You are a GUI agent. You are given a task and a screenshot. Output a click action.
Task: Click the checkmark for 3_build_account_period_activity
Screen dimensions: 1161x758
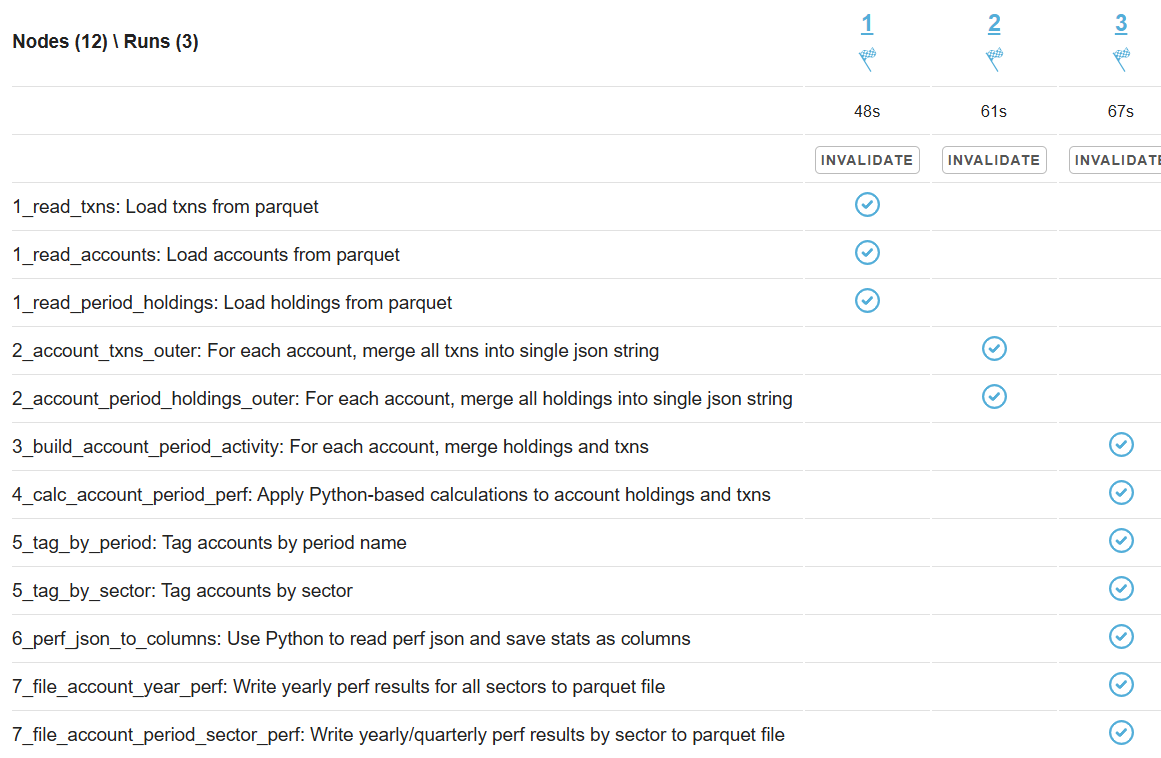pyautogui.click(x=1121, y=445)
